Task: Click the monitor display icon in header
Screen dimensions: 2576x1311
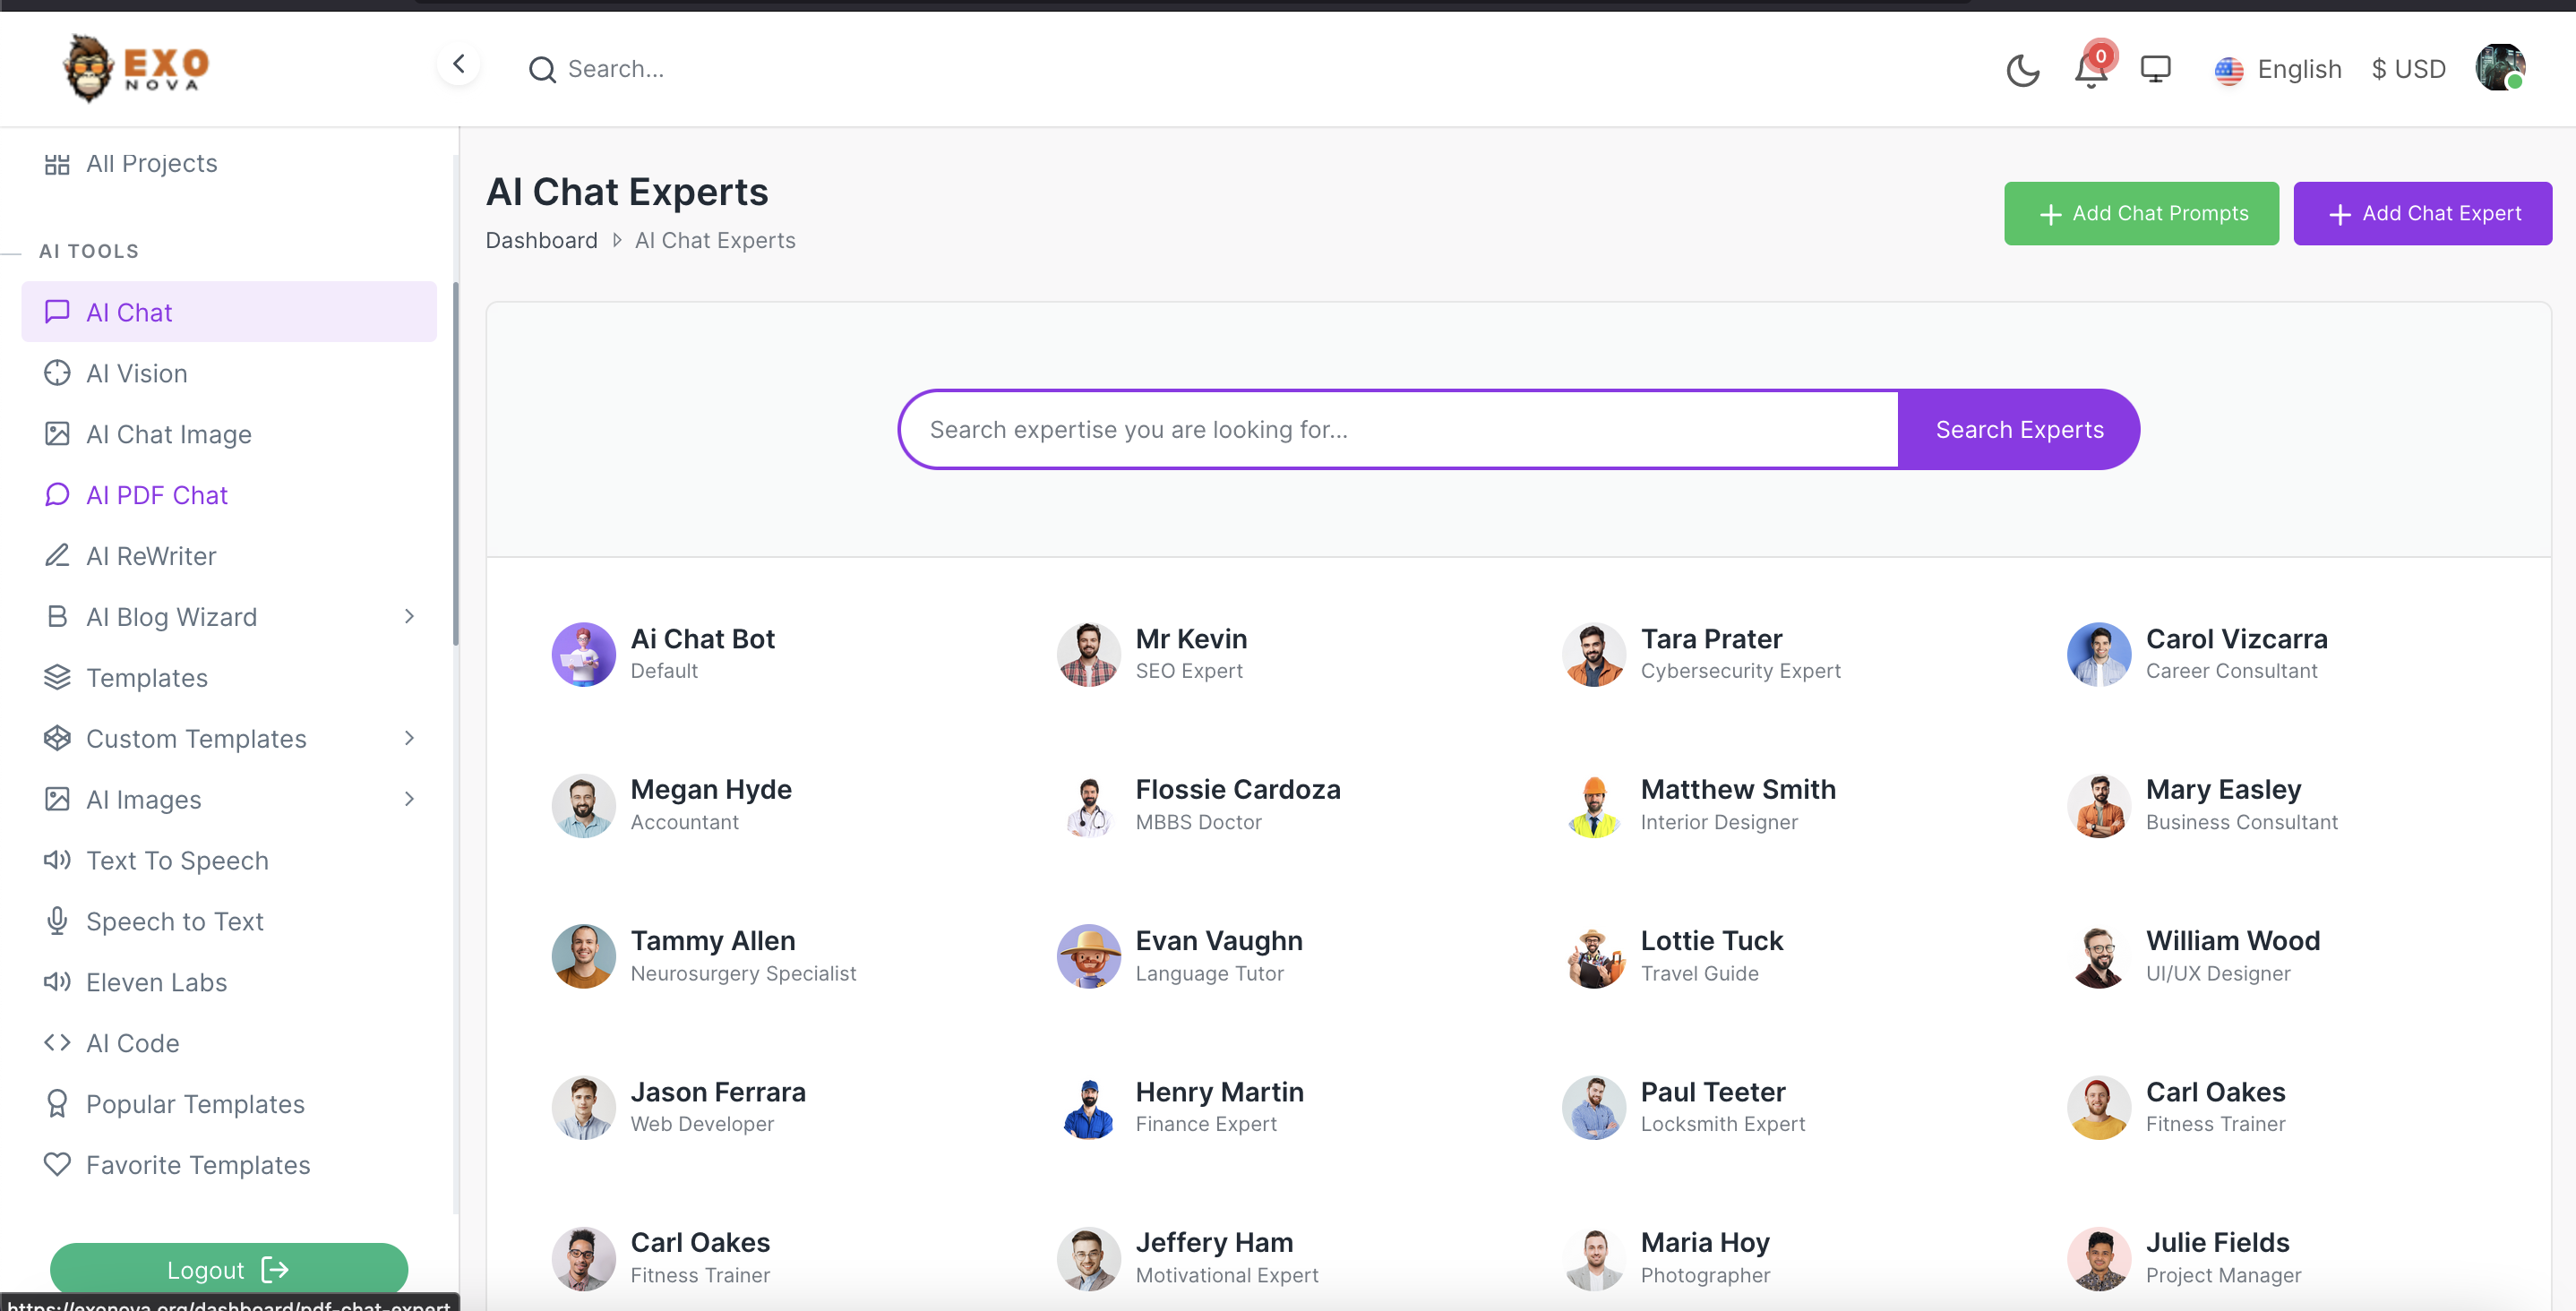Action: [2154, 69]
